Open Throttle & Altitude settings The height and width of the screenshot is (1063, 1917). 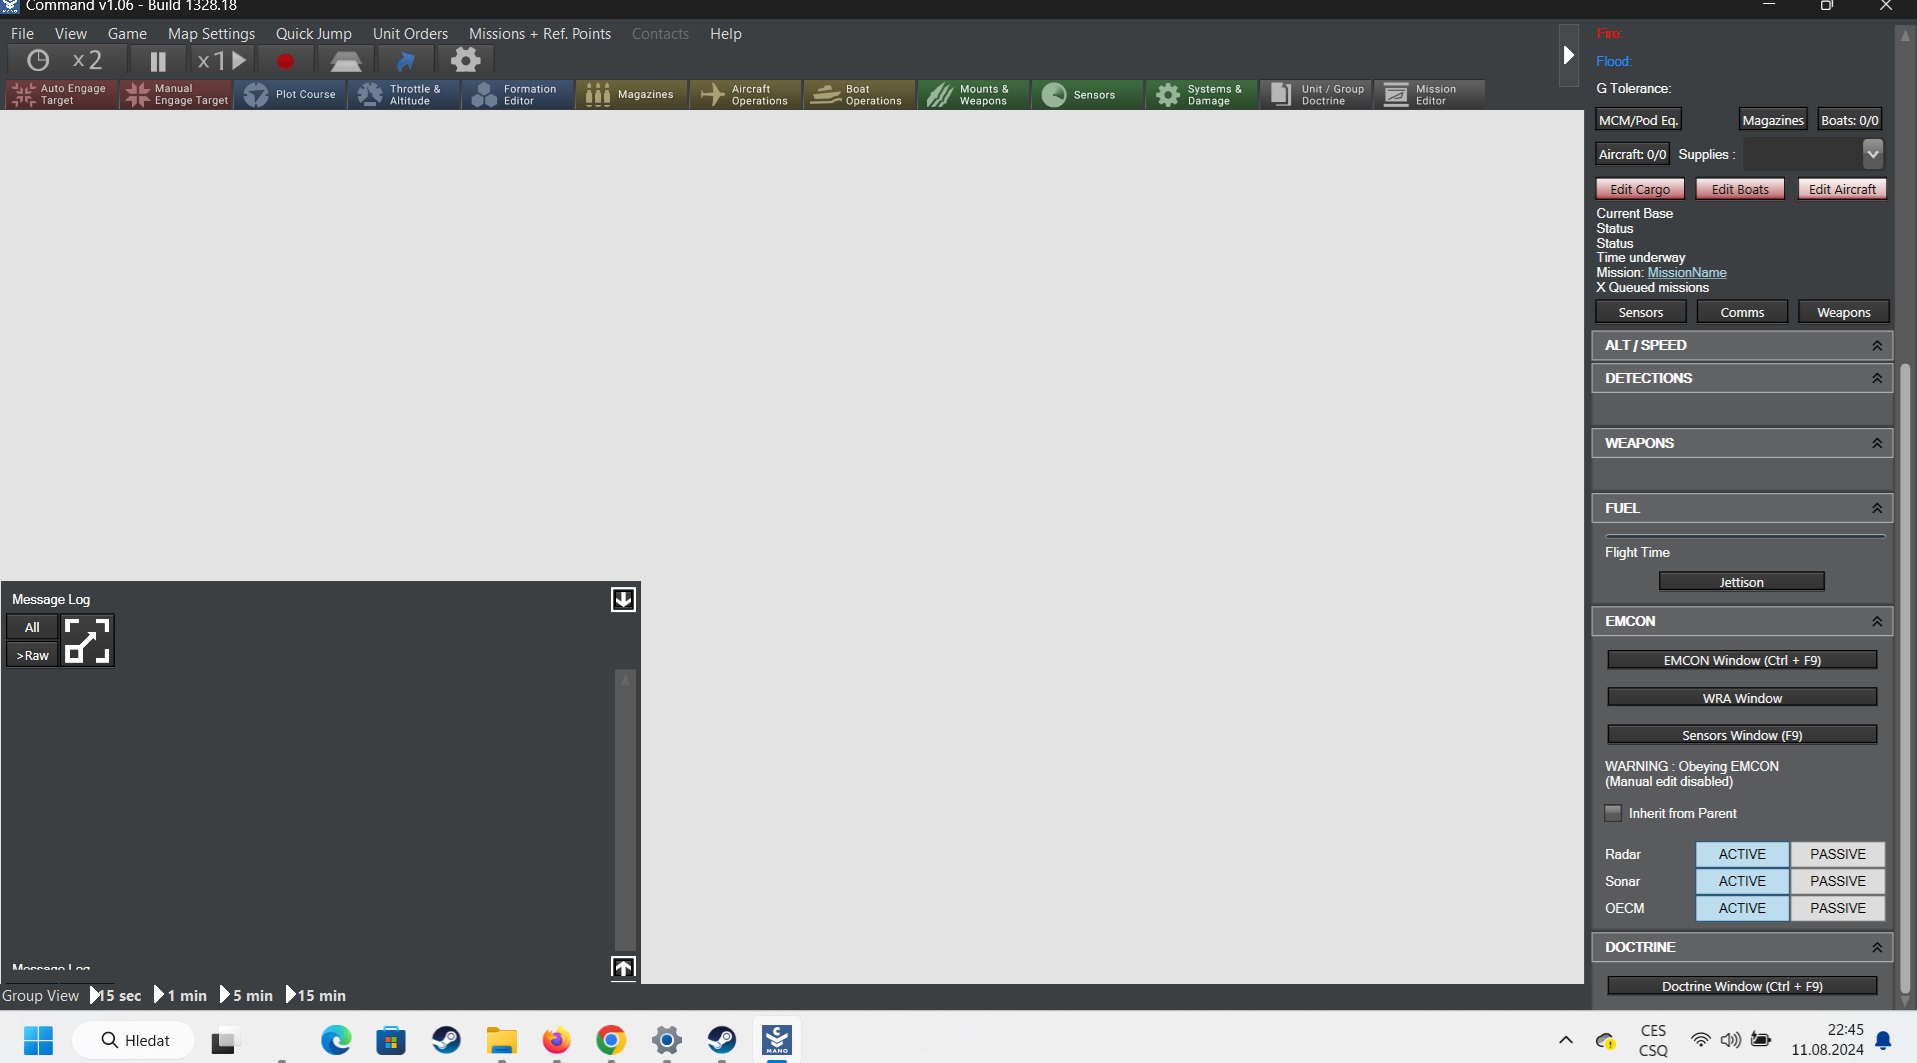405,95
